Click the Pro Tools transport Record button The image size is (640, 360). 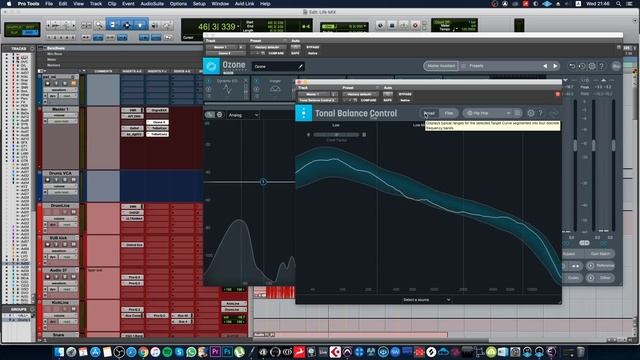[x=415, y=25]
